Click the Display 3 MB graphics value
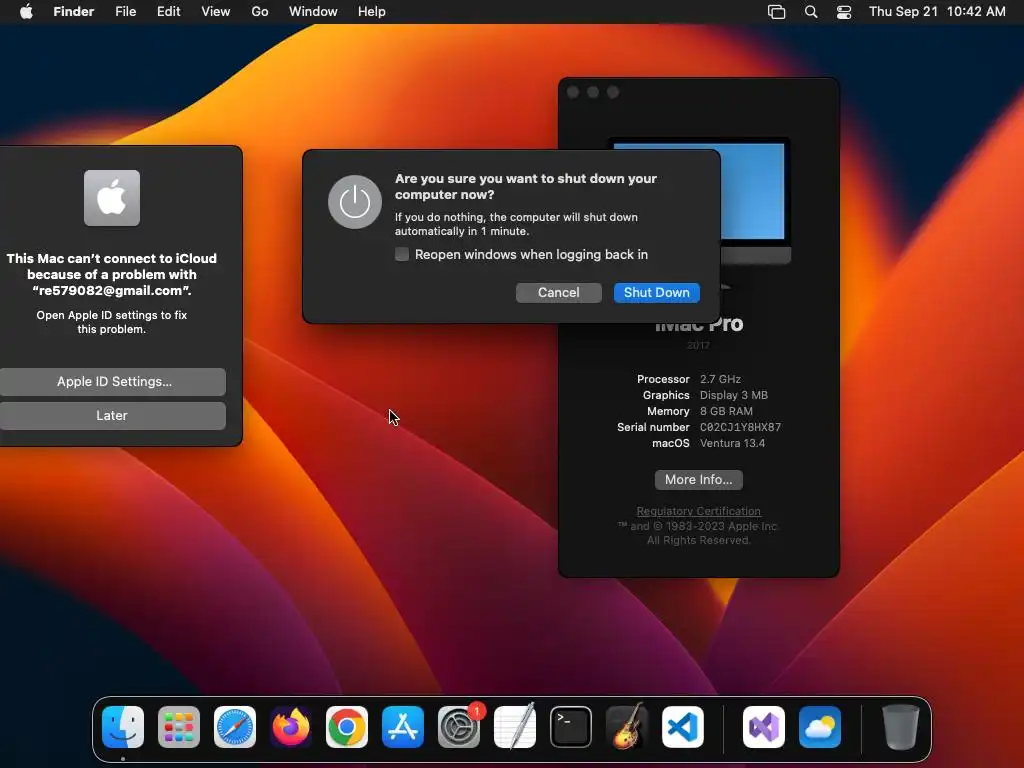The height and width of the screenshot is (768, 1024). (733, 395)
